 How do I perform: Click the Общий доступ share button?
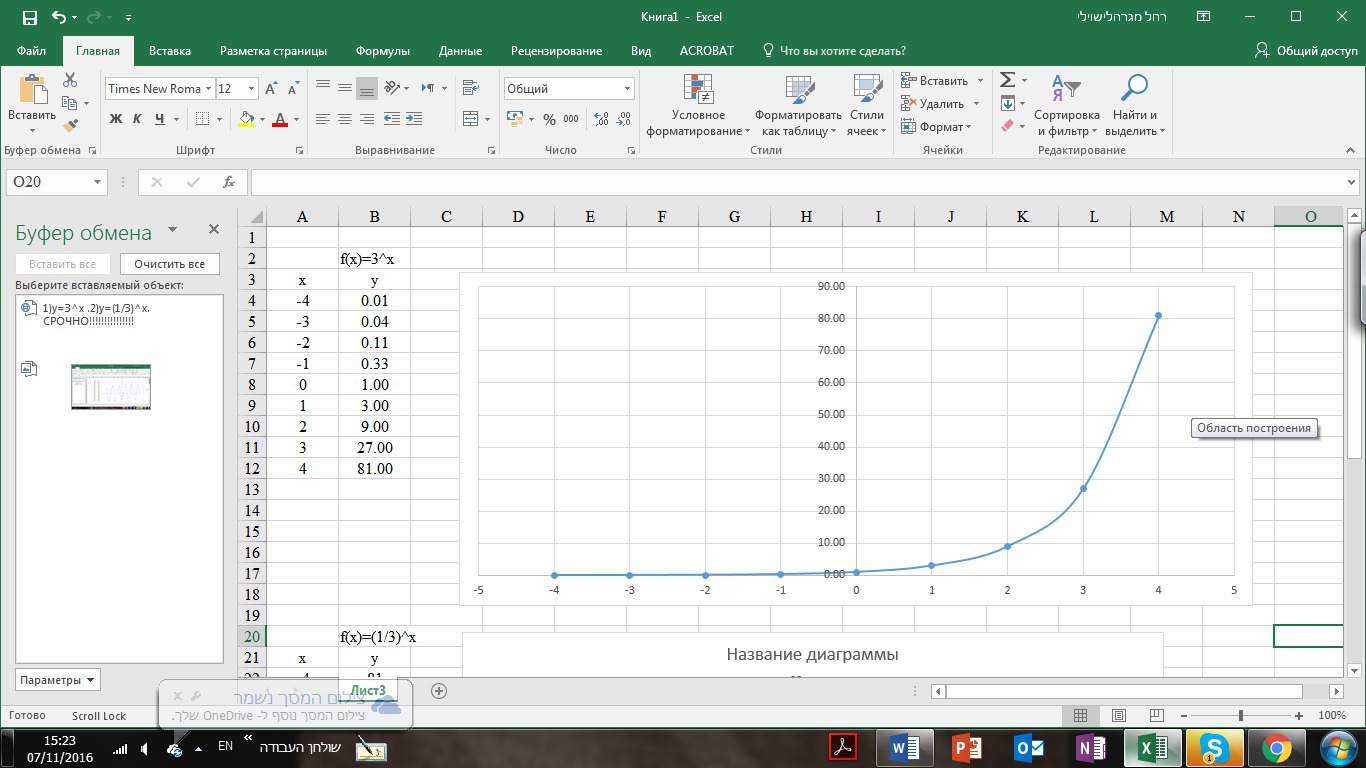point(1306,51)
